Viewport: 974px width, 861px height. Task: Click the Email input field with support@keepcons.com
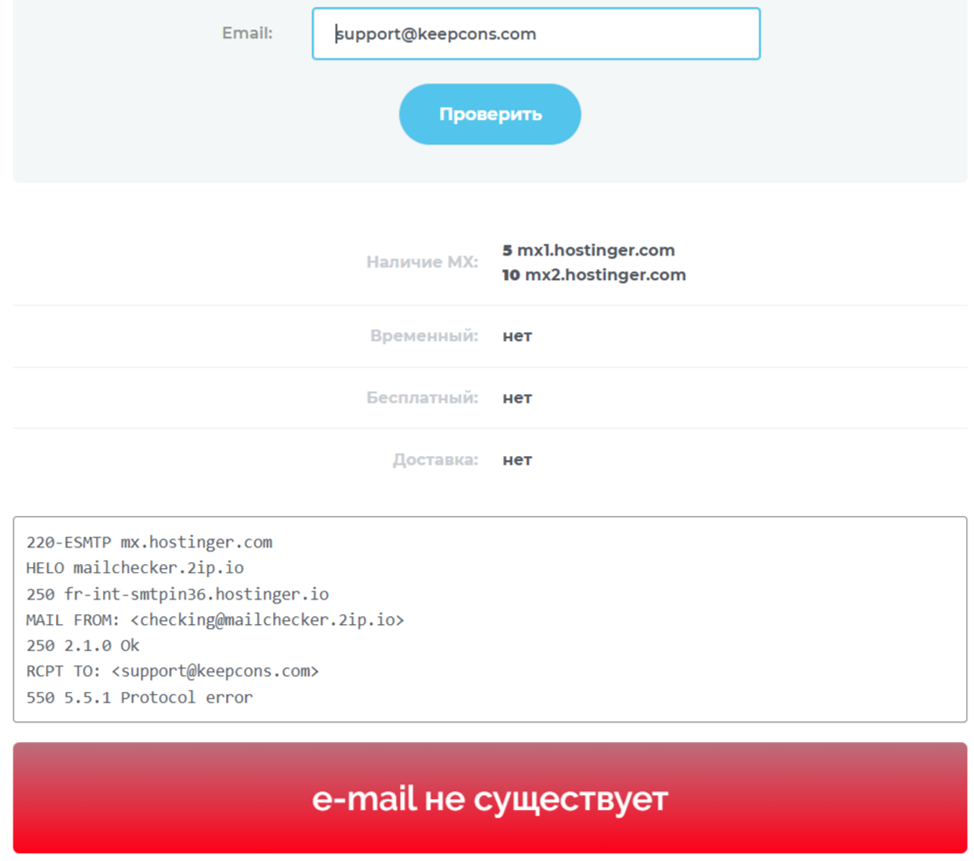click(536, 34)
